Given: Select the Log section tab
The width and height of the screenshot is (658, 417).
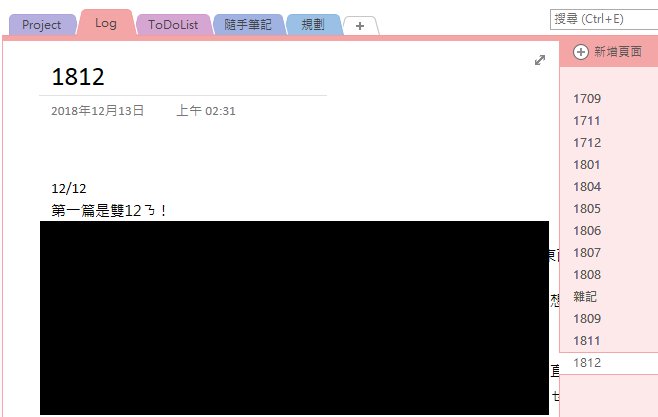Looking at the screenshot, I should pyautogui.click(x=106, y=23).
